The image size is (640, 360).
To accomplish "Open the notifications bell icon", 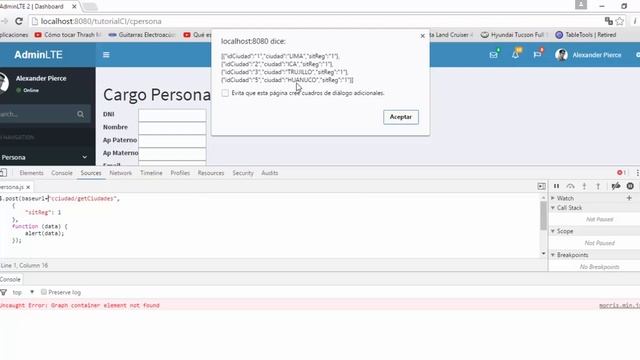I will pyautogui.click(x=516, y=54).
